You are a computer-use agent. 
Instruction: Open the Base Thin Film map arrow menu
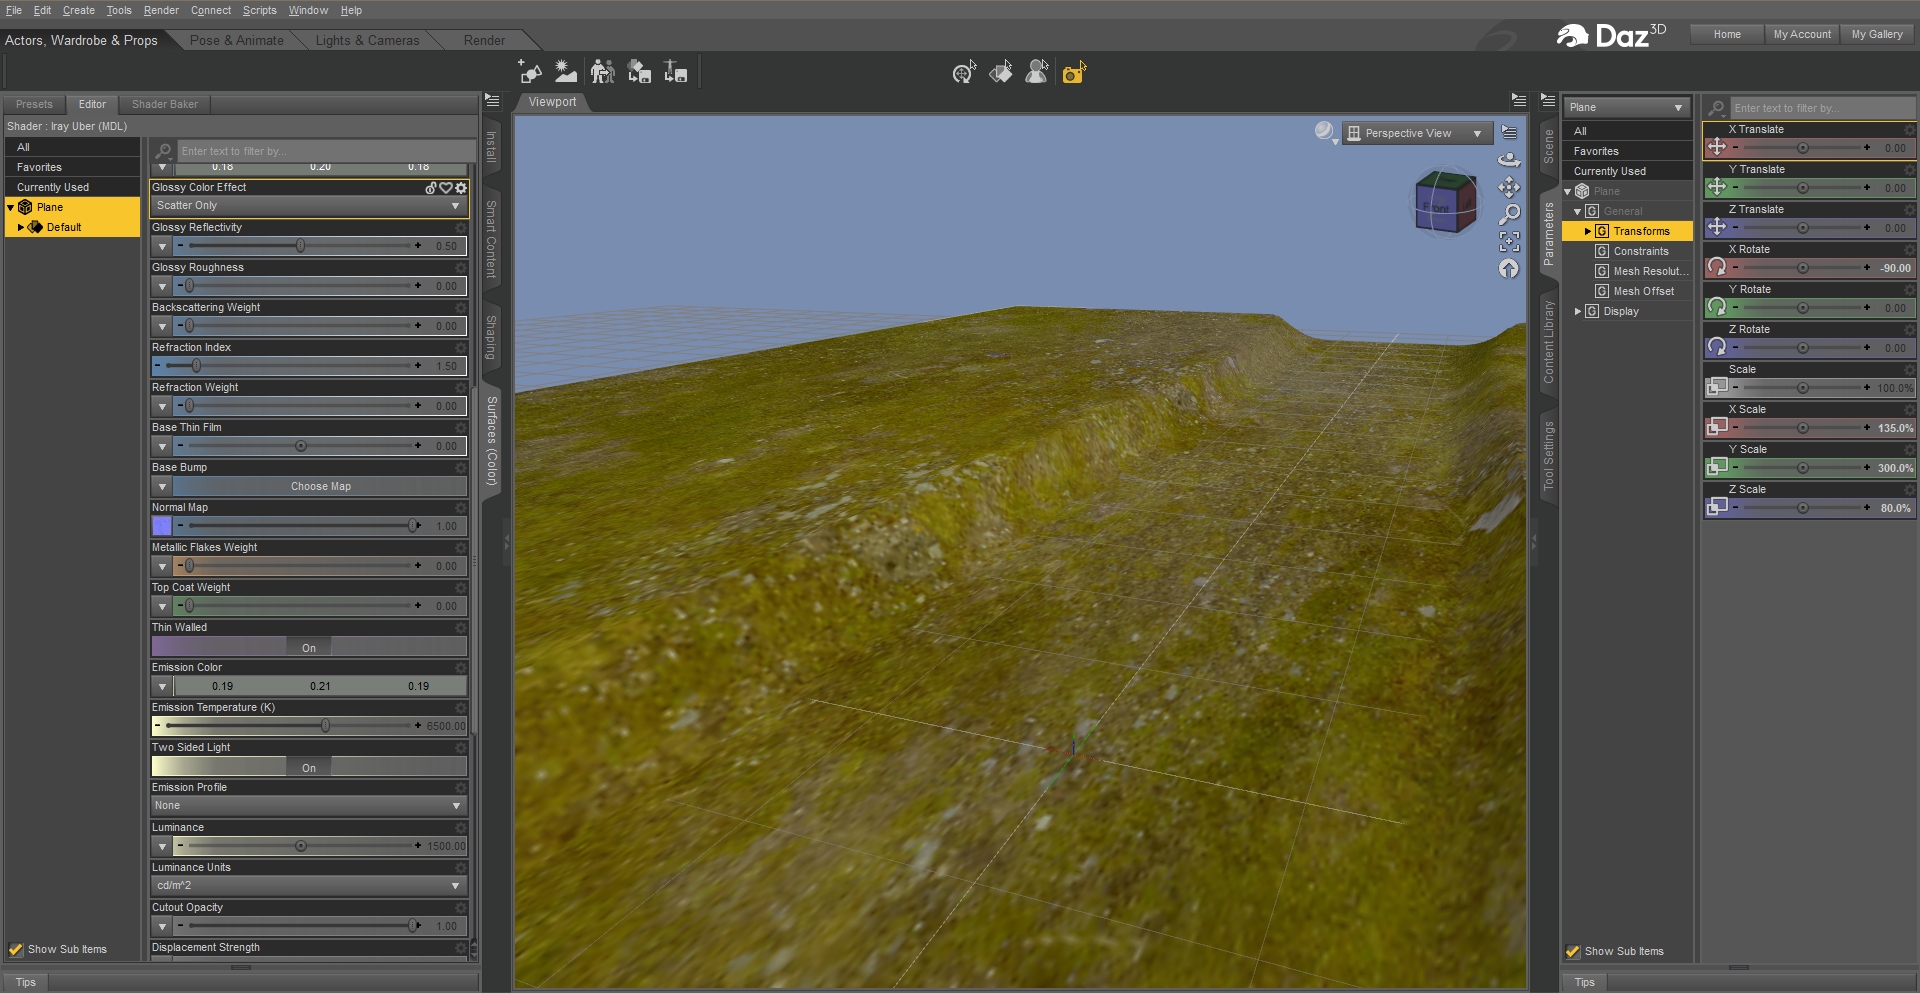click(162, 446)
